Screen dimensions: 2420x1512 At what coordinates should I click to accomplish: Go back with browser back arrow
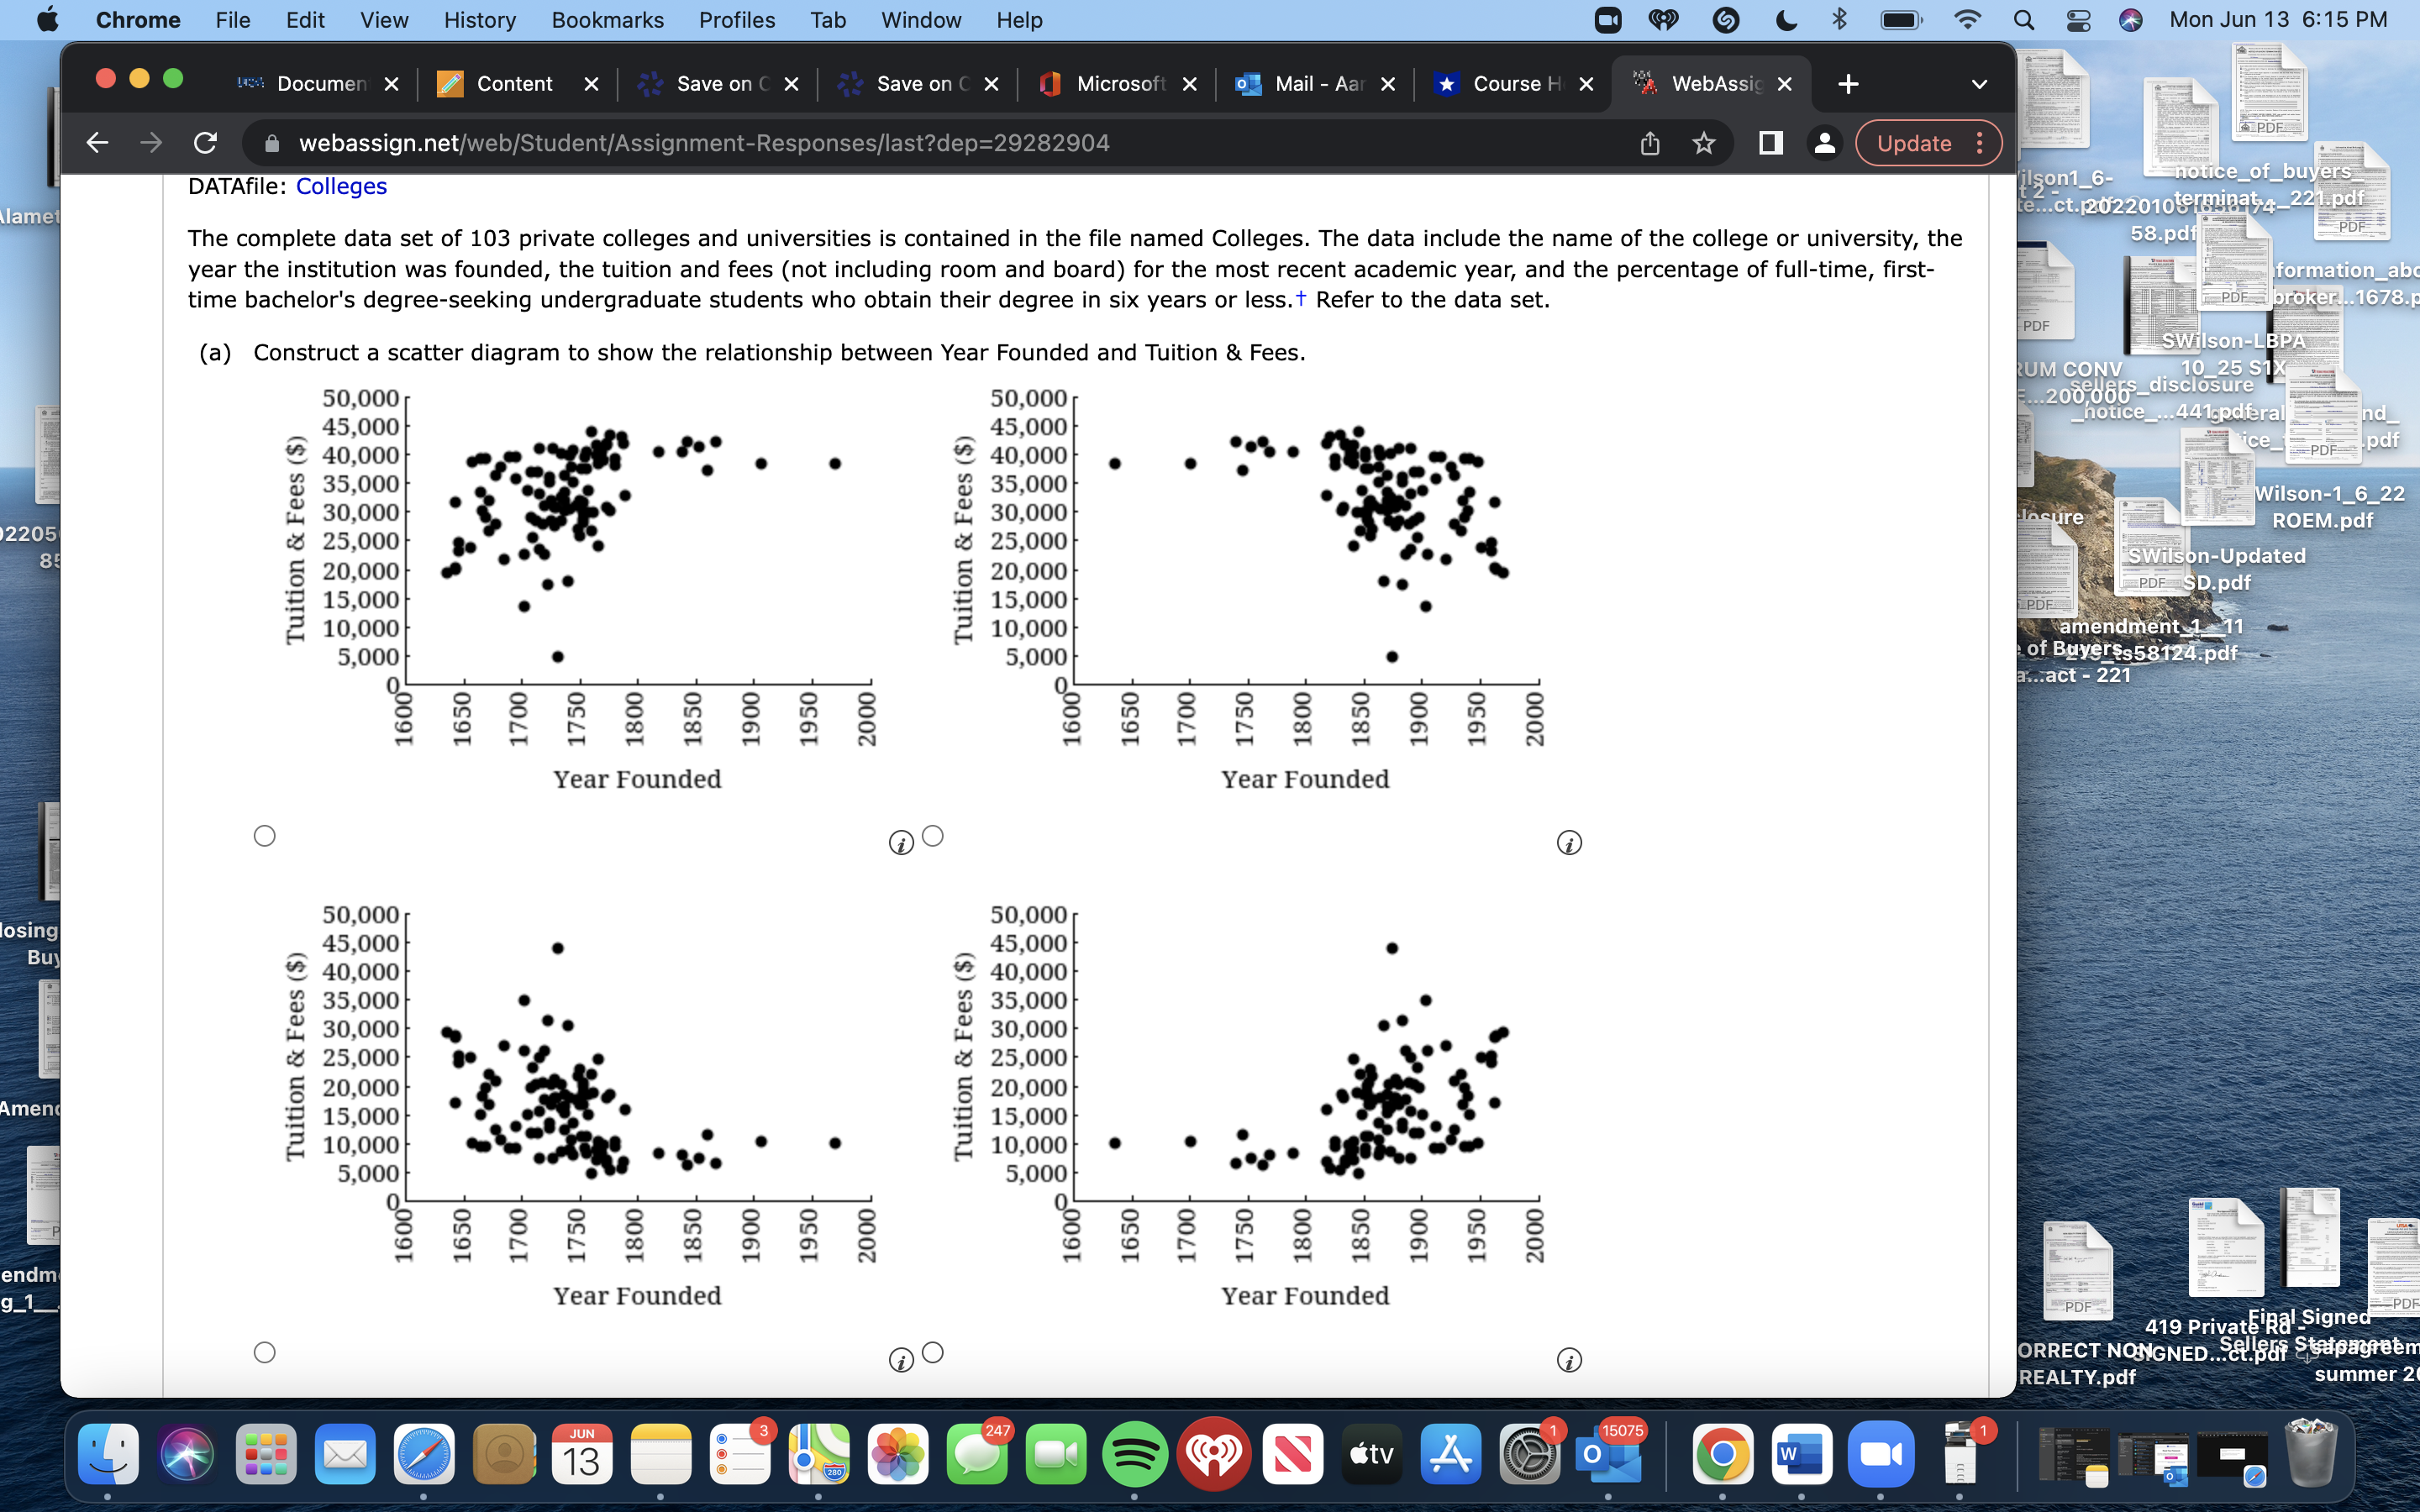point(97,143)
